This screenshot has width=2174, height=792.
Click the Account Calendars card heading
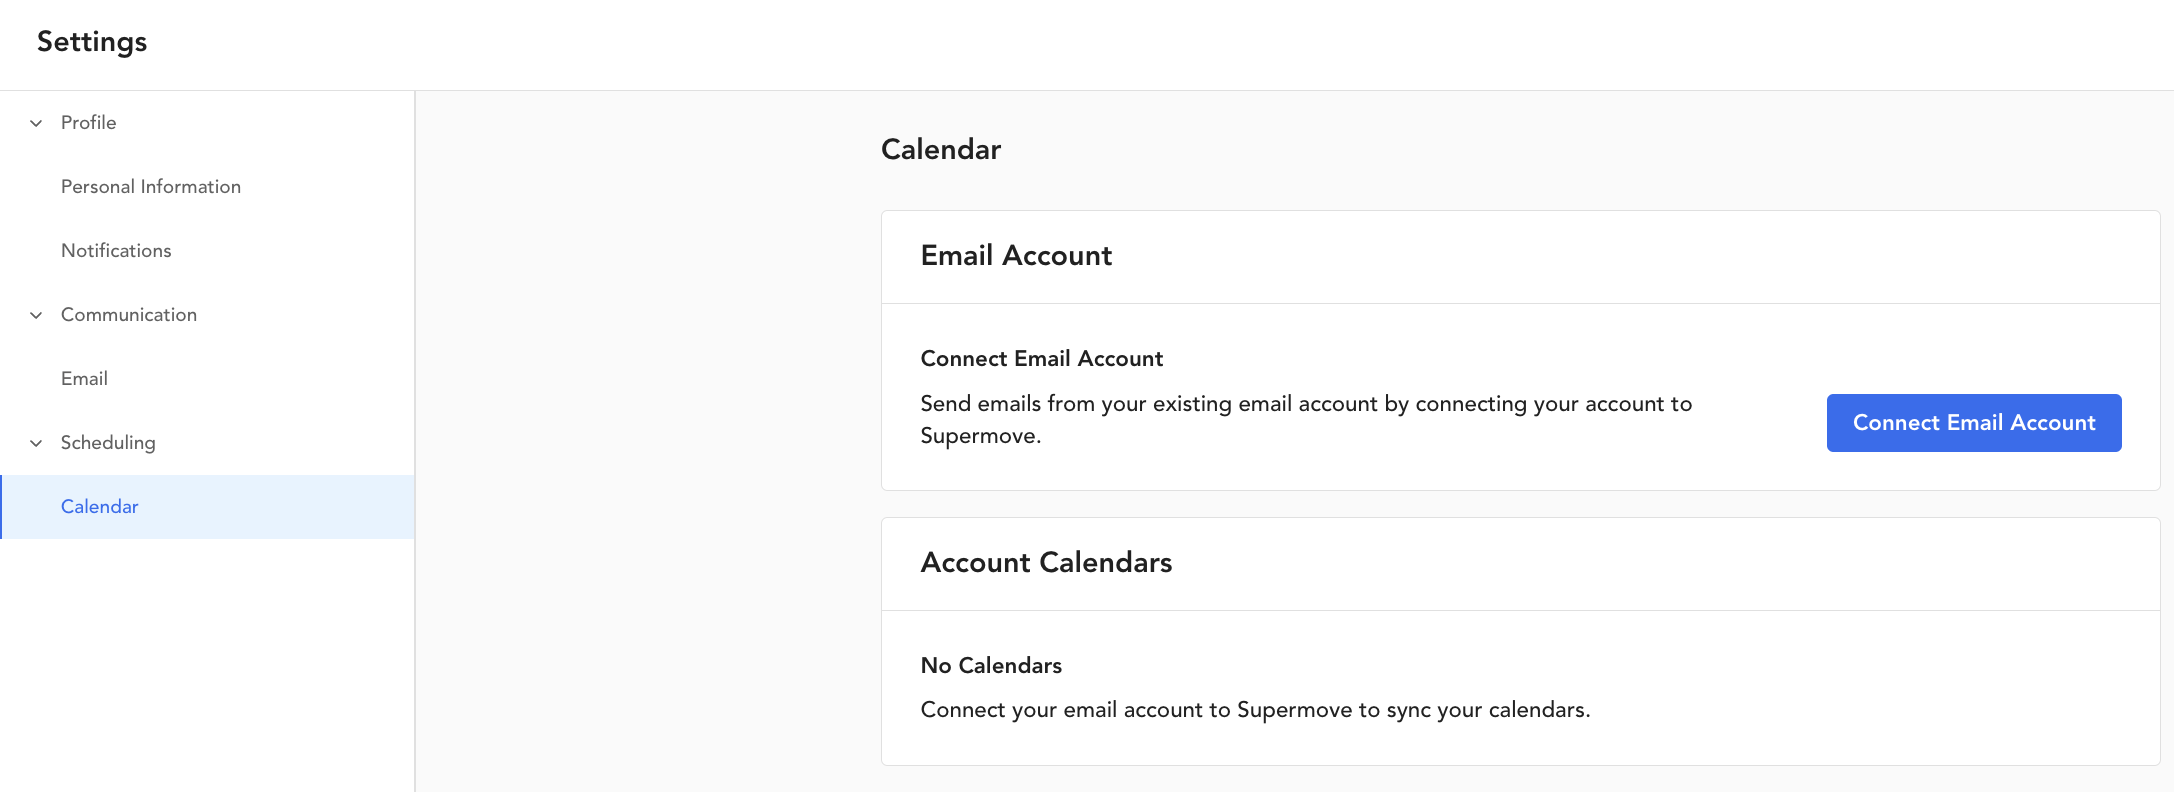tap(1046, 563)
